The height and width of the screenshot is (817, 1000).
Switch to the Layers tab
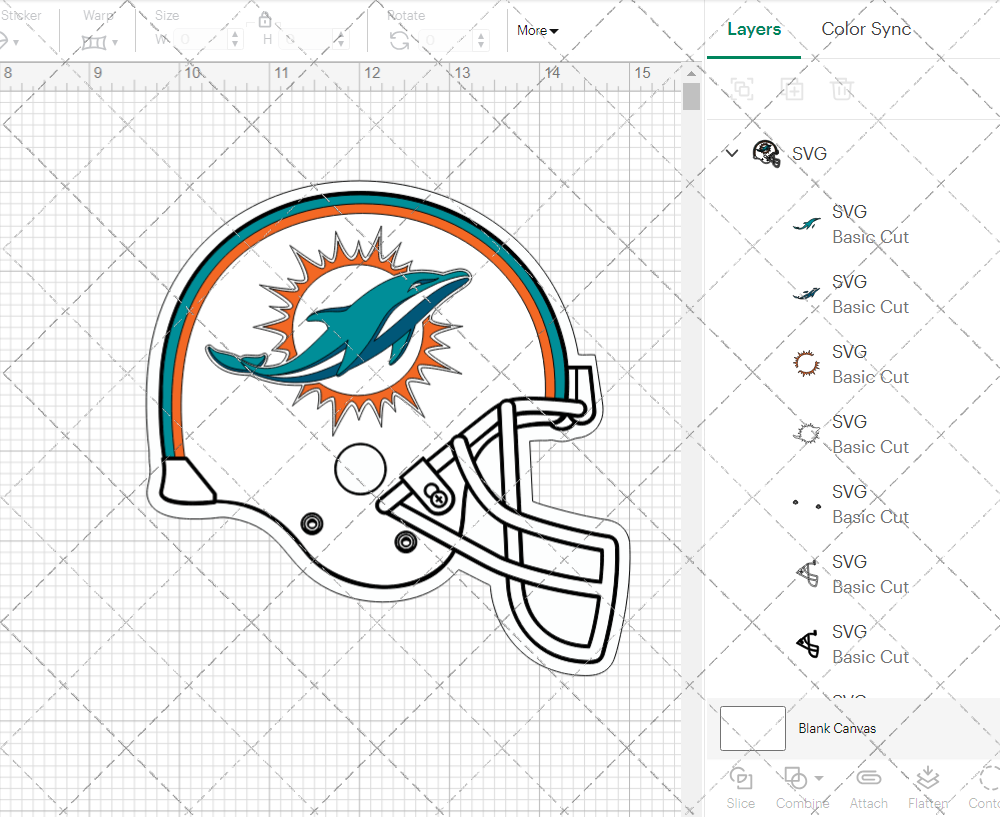click(754, 29)
